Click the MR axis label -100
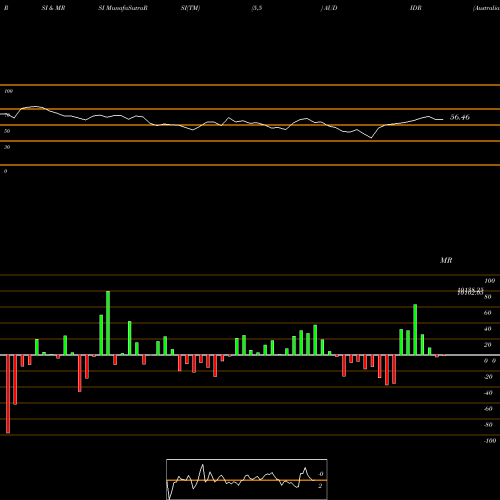Image resolution: width=500 pixels, height=500 pixels. [490, 441]
